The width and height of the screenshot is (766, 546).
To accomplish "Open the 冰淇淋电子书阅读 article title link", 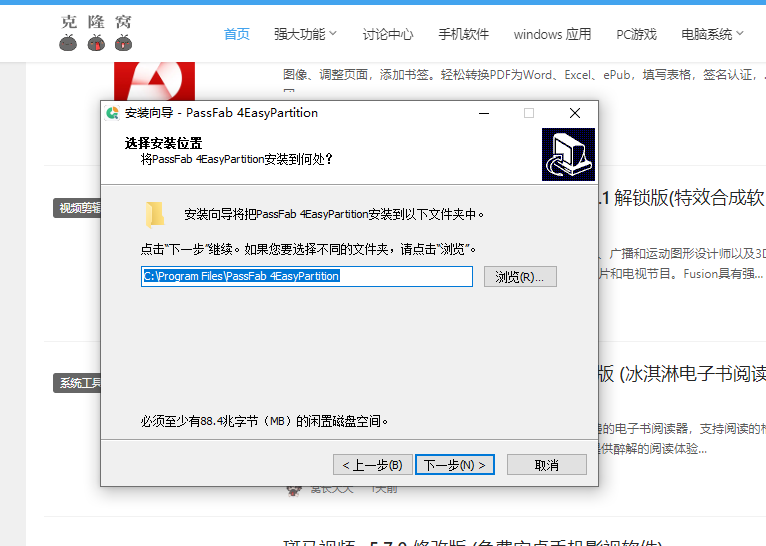I will (x=682, y=374).
